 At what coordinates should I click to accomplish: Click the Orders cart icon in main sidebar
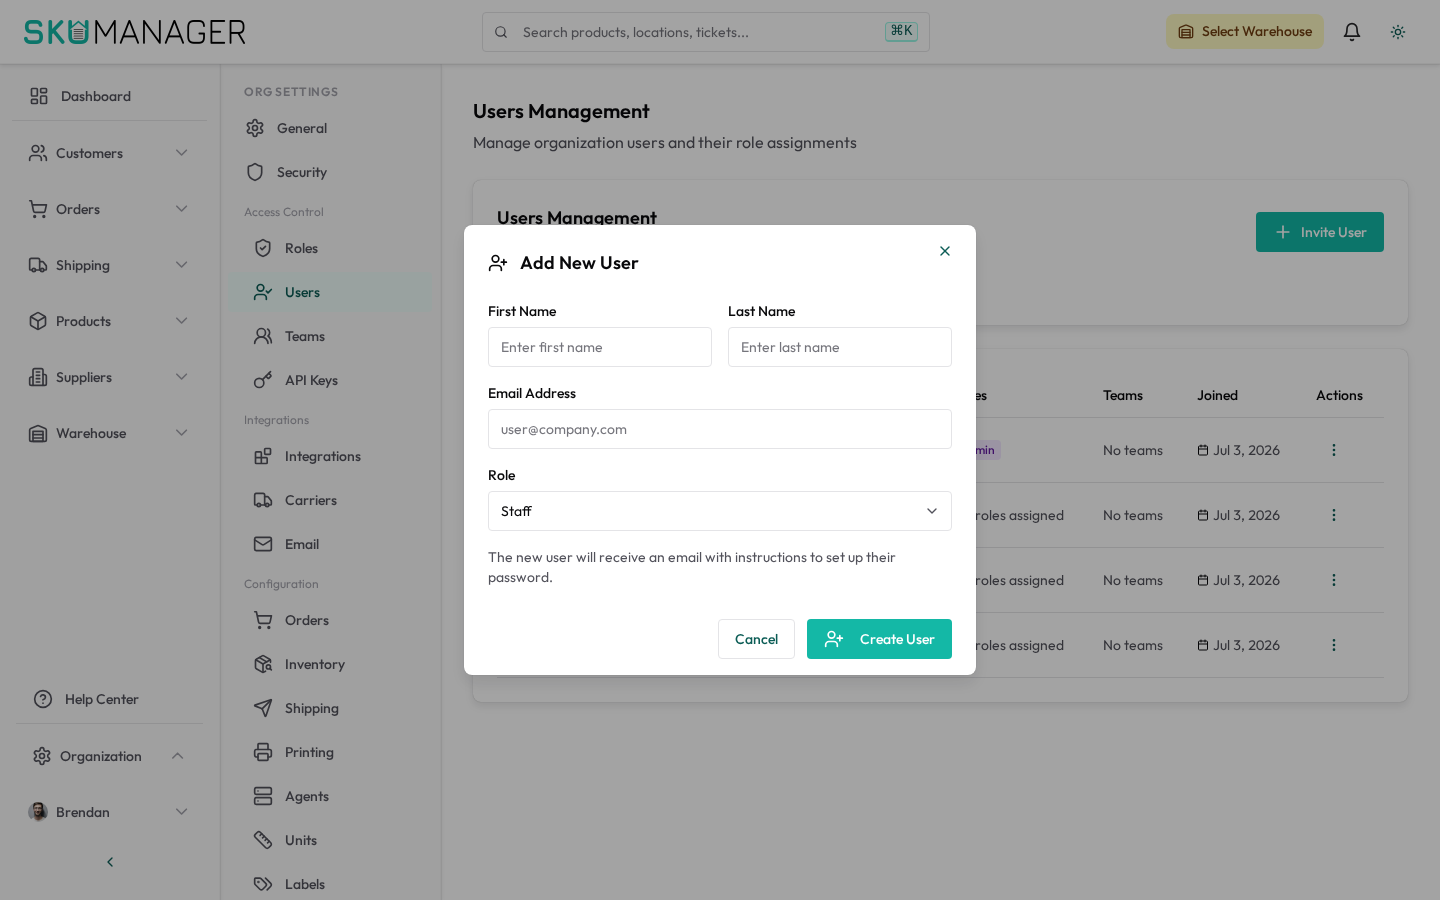pos(38,209)
